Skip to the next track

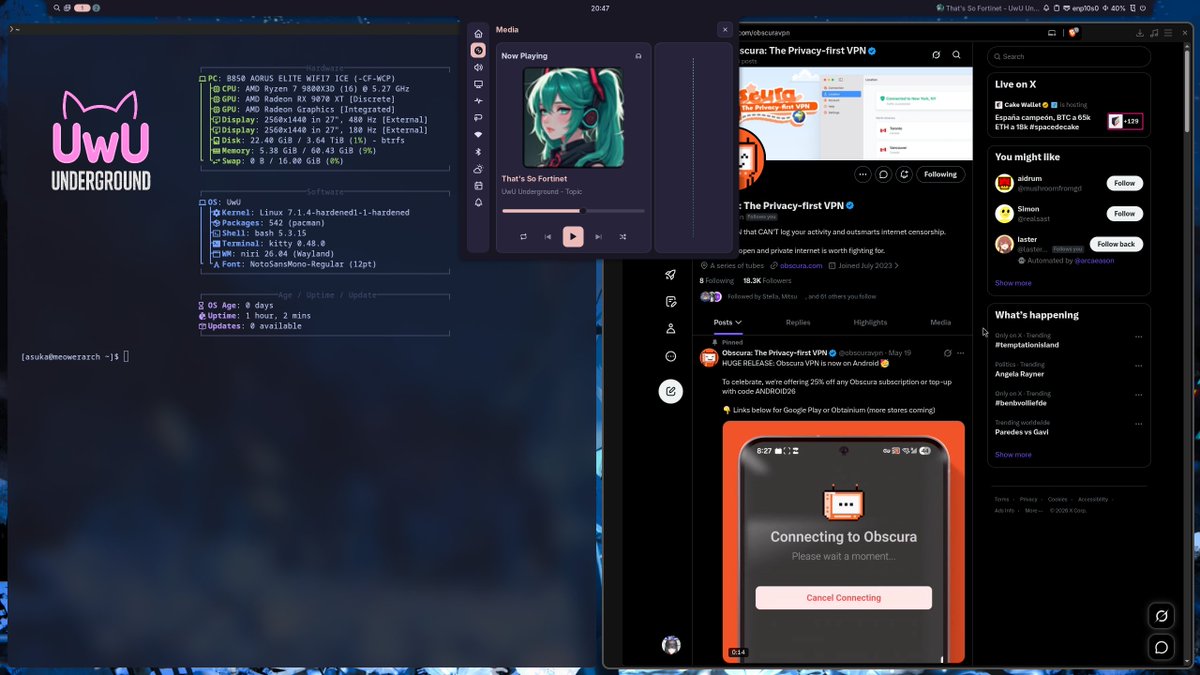point(598,237)
